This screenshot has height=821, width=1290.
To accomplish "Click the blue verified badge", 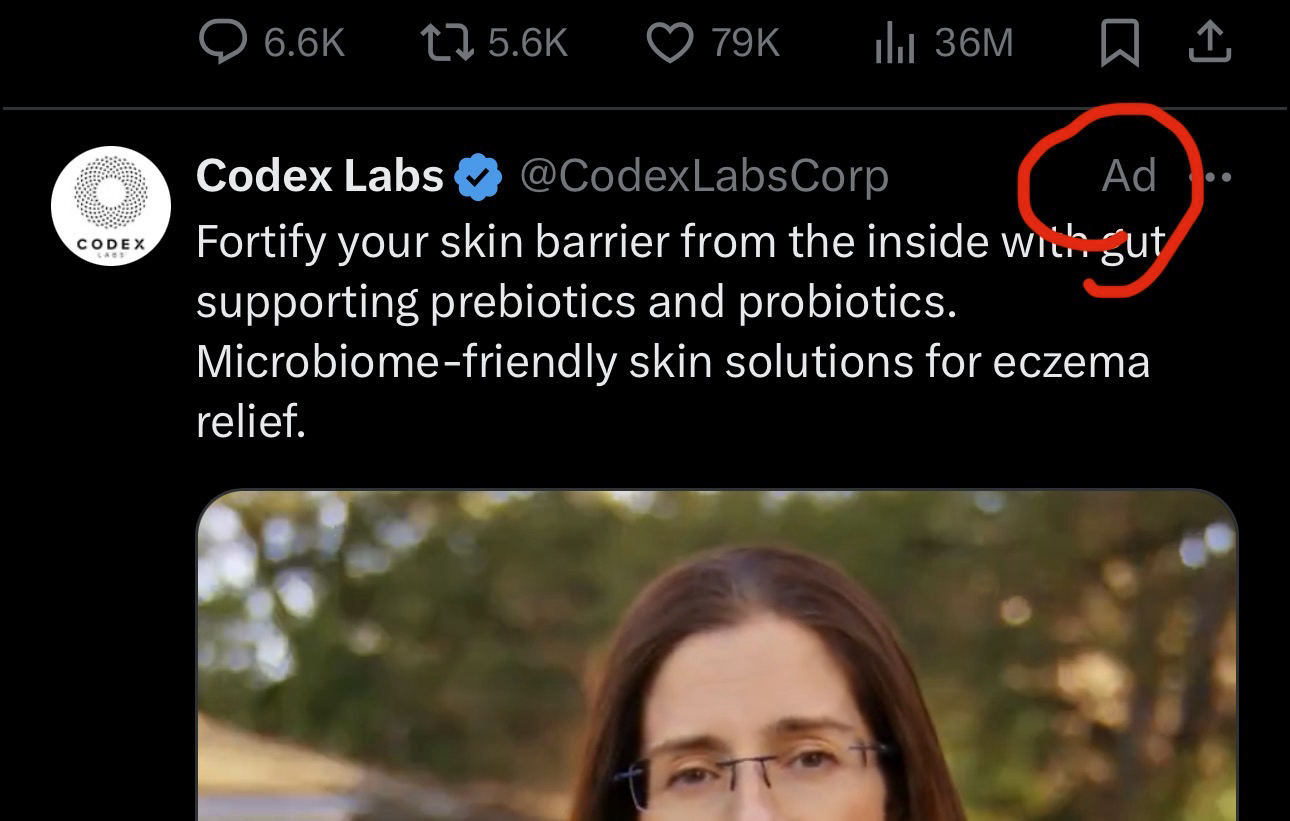I will (x=479, y=177).
